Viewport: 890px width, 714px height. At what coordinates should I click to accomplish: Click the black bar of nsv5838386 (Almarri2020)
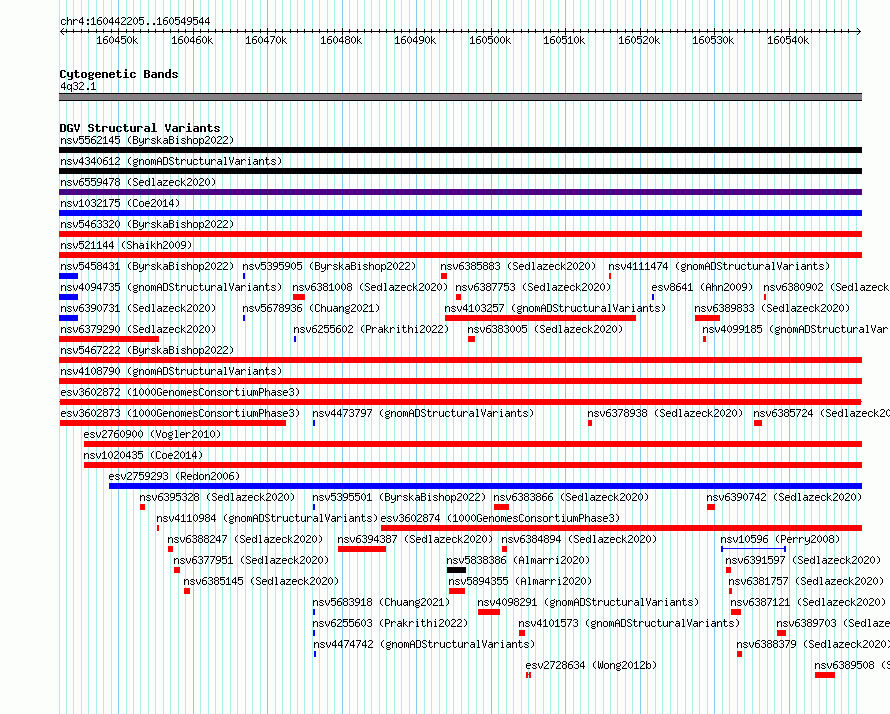[x=456, y=570]
